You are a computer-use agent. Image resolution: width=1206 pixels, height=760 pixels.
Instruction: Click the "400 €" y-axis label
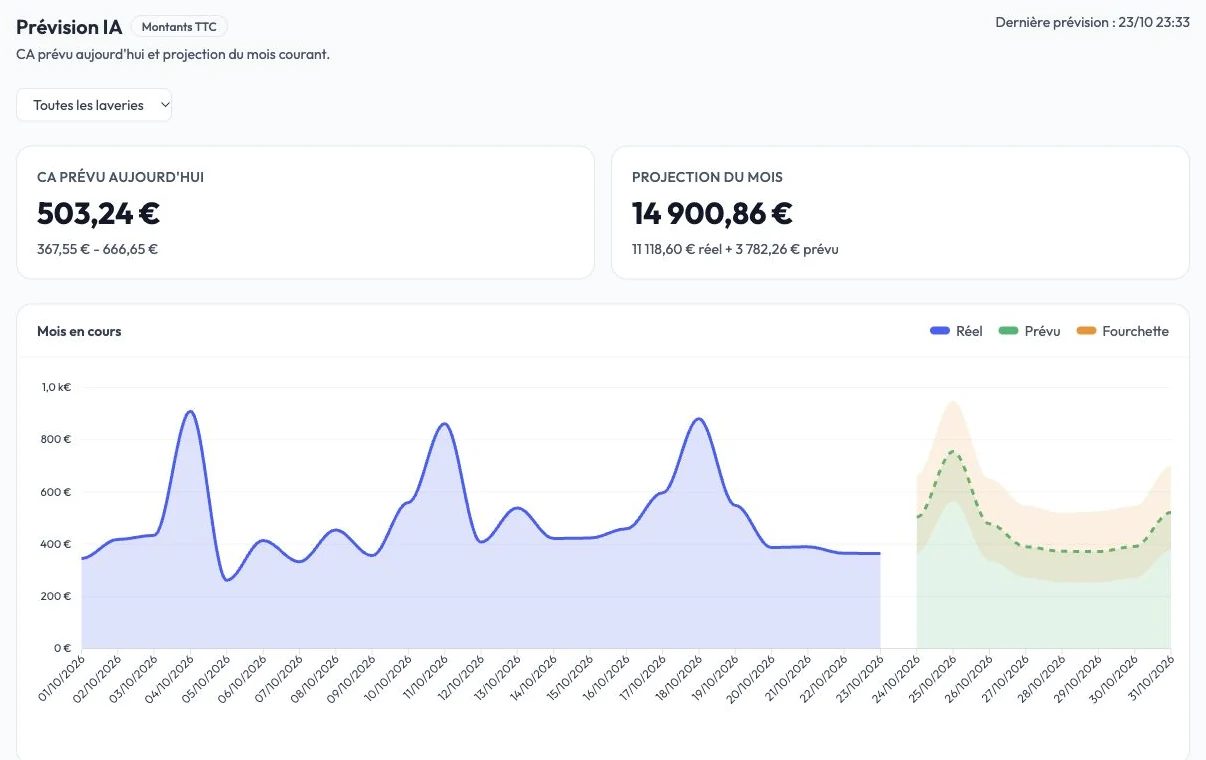(55, 544)
